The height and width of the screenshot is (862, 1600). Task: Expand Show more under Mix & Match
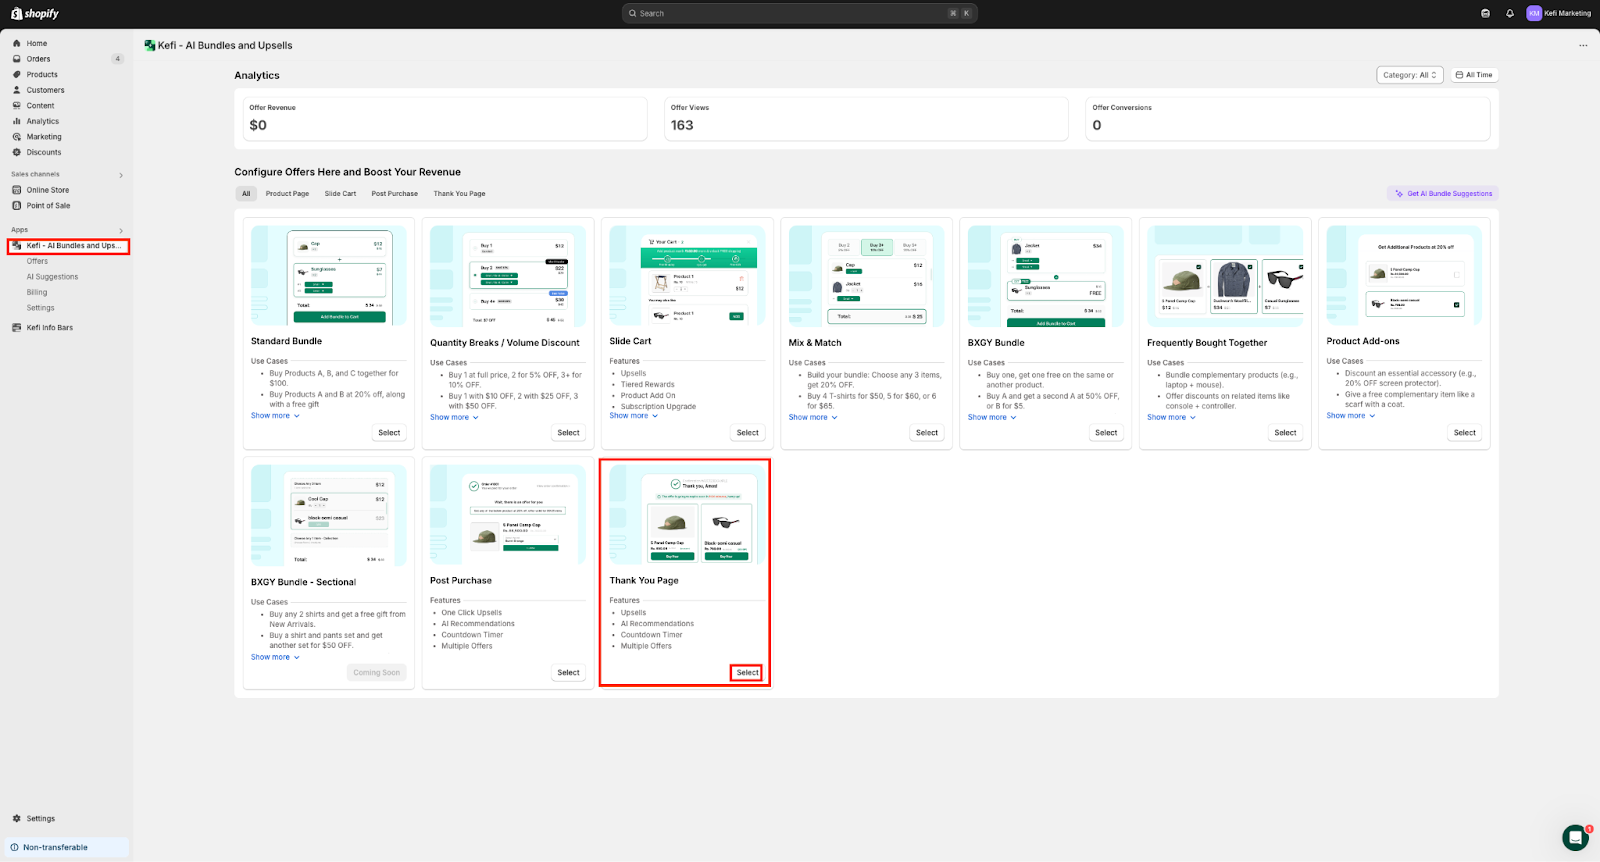pyautogui.click(x=812, y=417)
